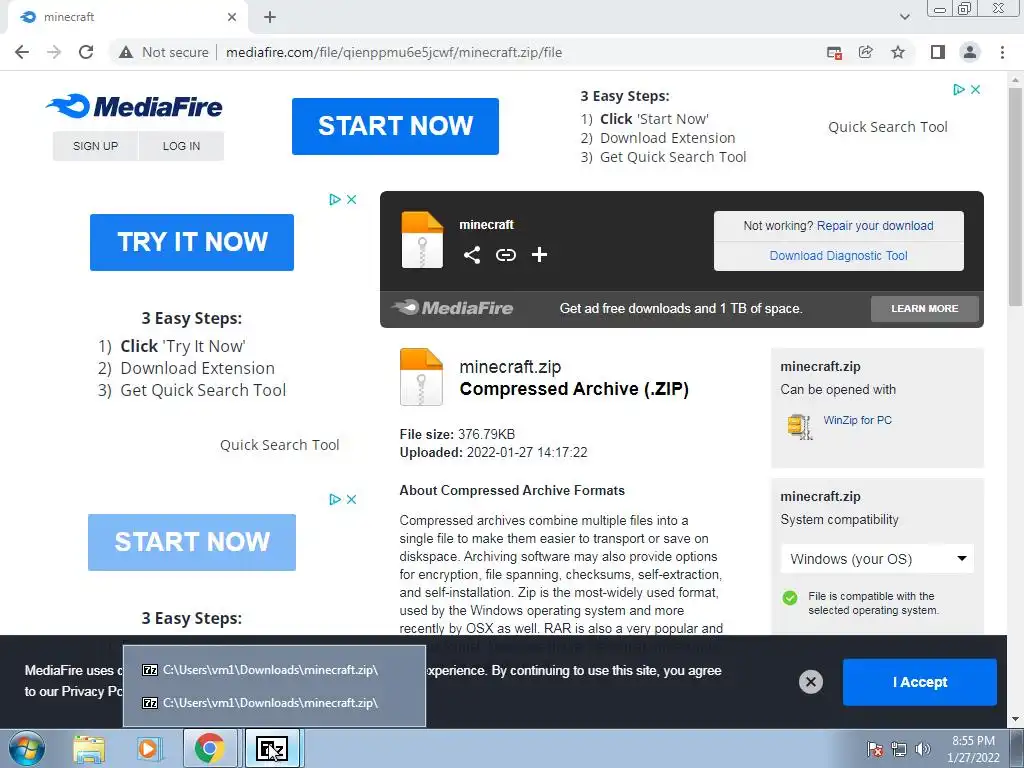Screen dimensions: 1024x768
Task: Launch Windows Media Player from the taskbar
Action: [148, 749]
